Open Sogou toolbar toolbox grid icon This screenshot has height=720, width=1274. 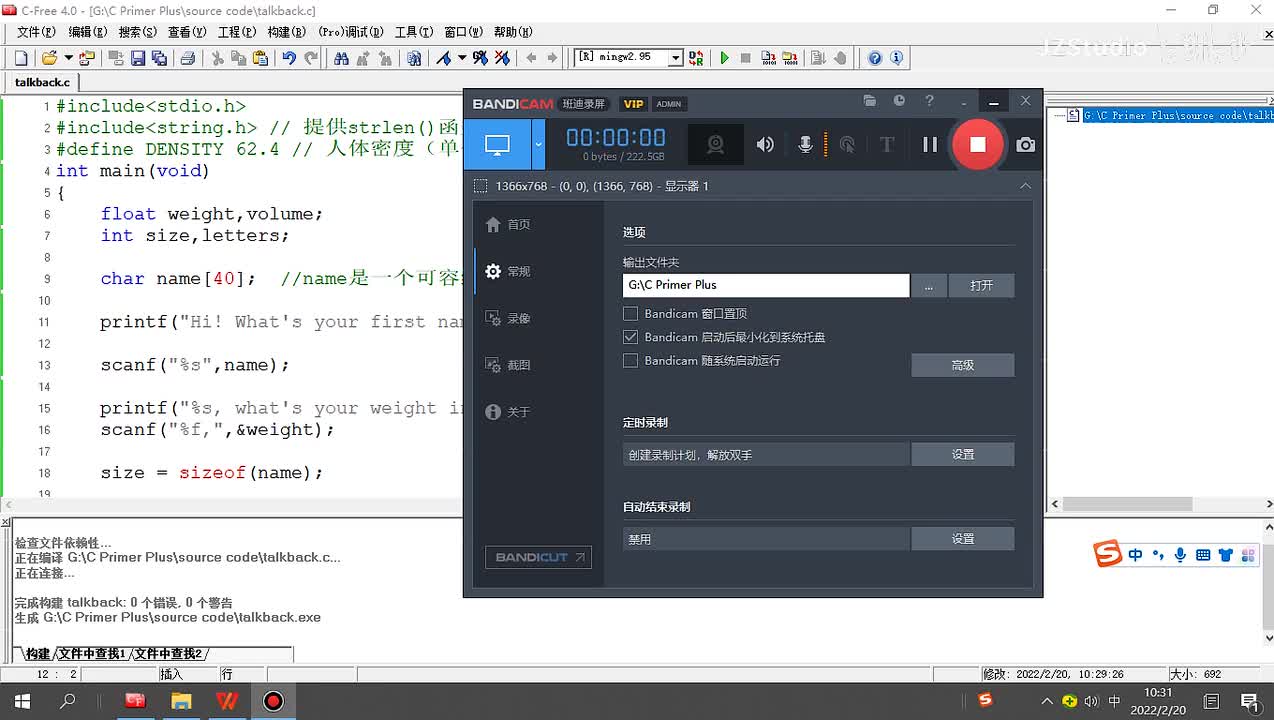pyautogui.click(x=1247, y=555)
